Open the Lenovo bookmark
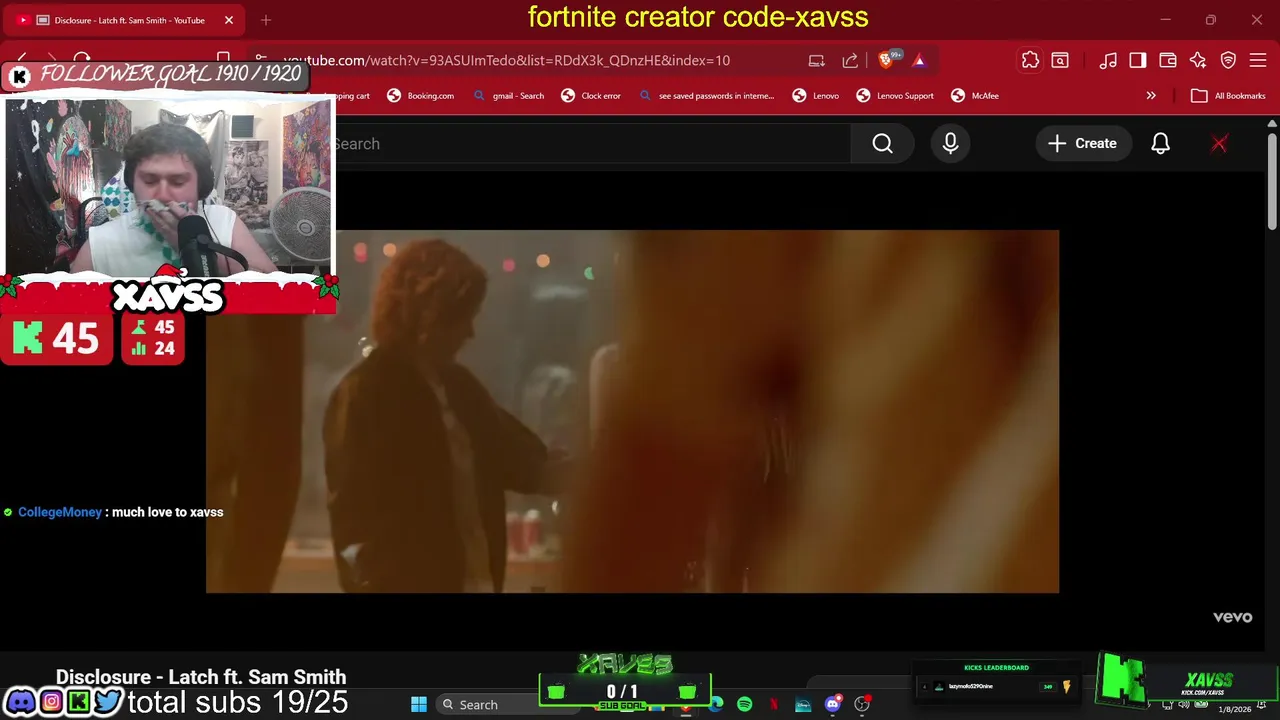 (816, 96)
